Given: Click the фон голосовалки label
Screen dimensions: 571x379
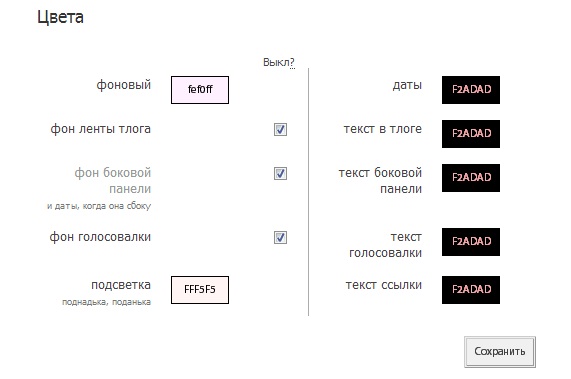Looking at the screenshot, I should pos(100,237).
